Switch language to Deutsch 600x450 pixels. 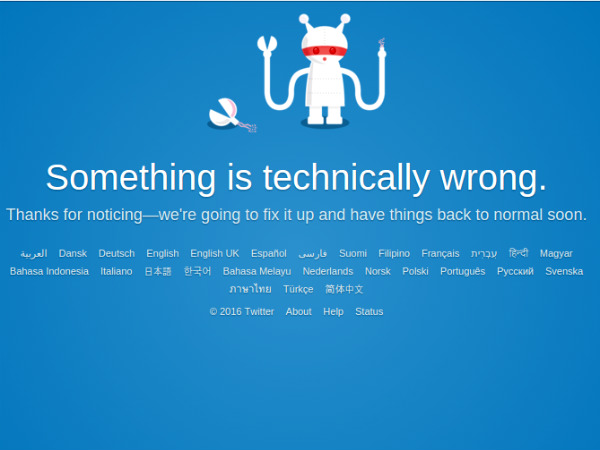116,253
